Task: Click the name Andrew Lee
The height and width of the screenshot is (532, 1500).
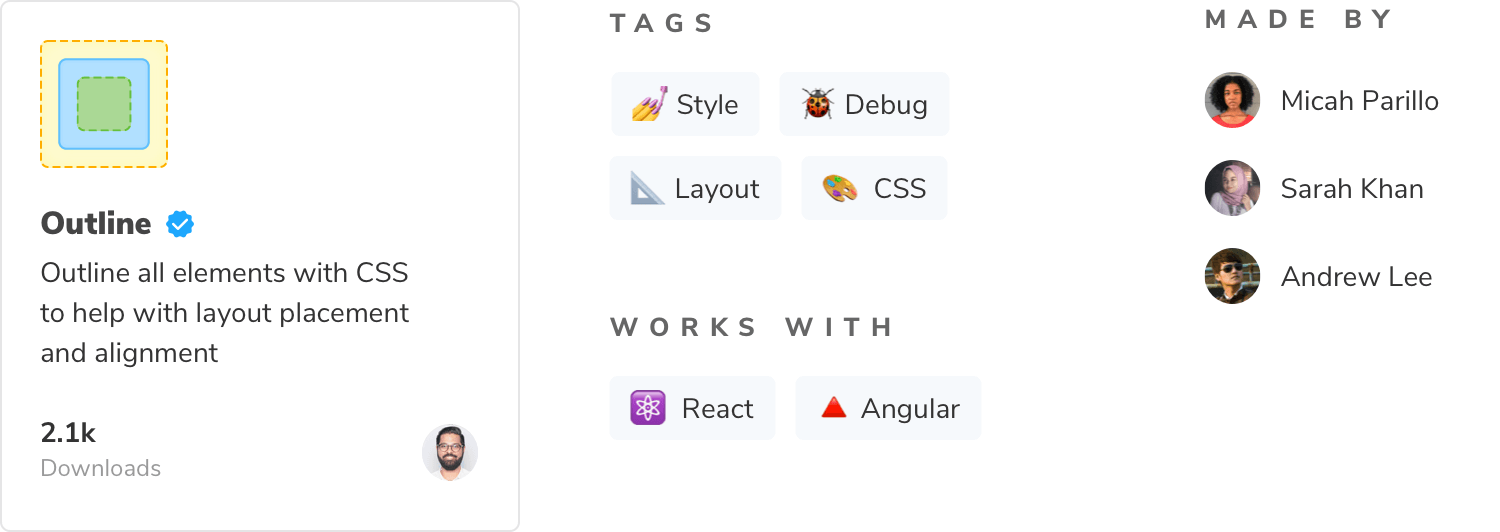Action: coord(1356,276)
